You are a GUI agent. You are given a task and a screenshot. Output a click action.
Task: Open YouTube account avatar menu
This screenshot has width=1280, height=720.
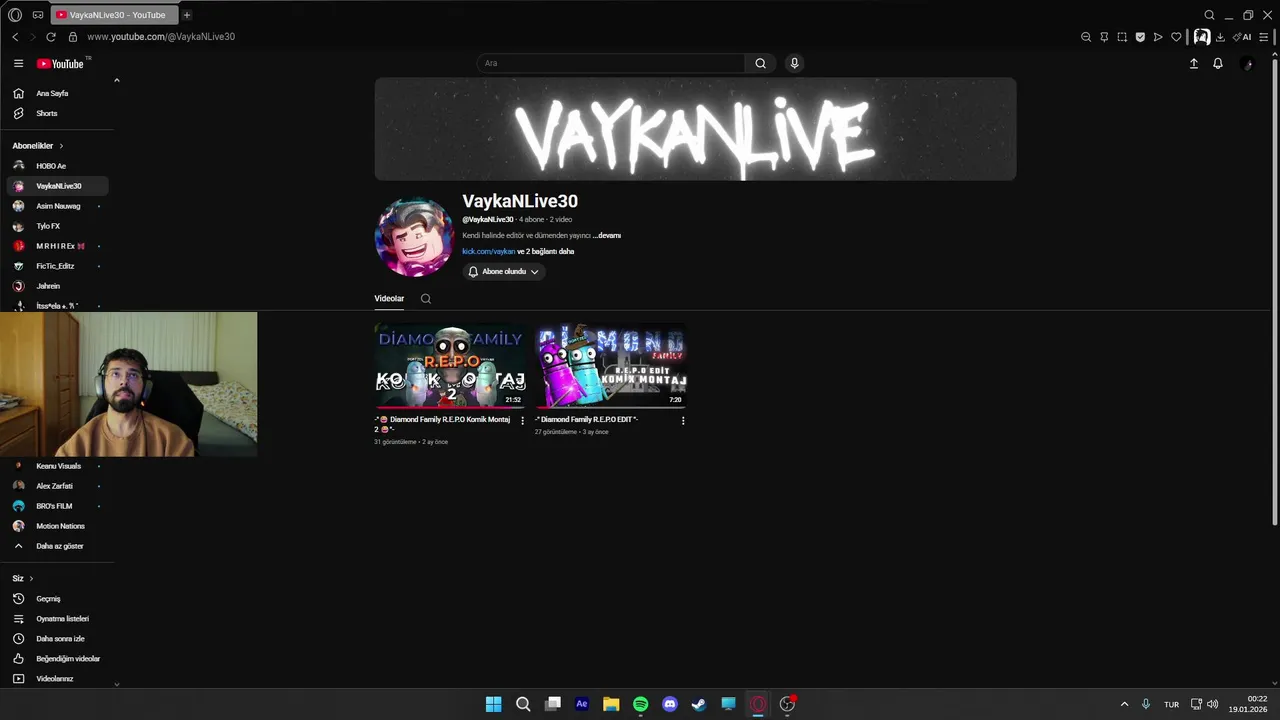pyautogui.click(x=1246, y=63)
